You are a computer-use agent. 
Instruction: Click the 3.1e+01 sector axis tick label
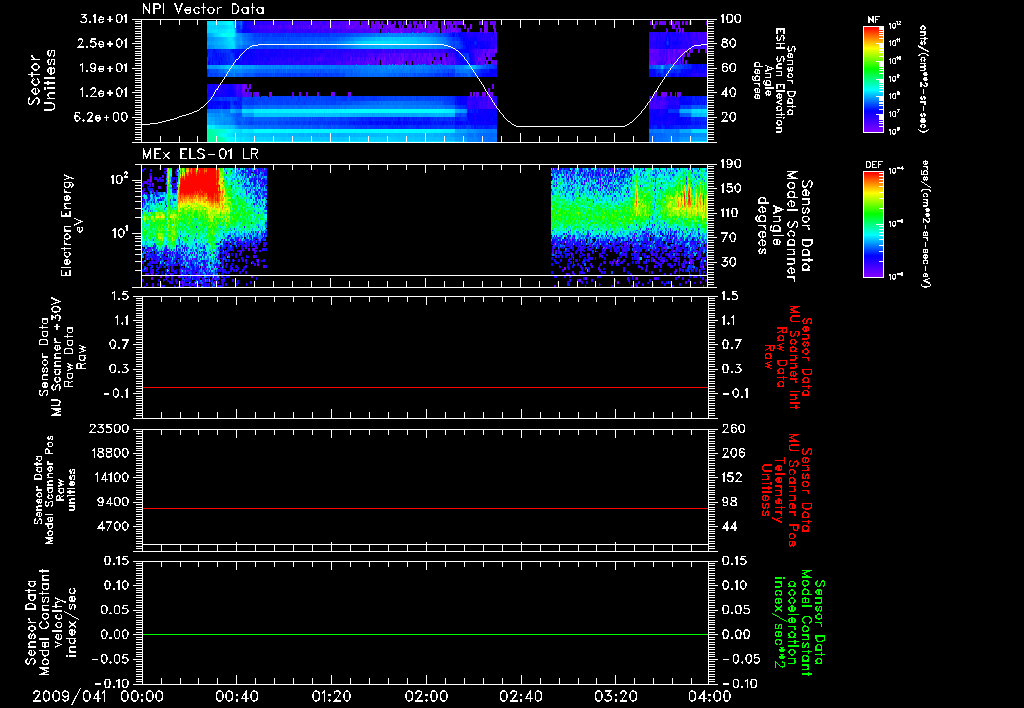pyautogui.click(x=104, y=19)
